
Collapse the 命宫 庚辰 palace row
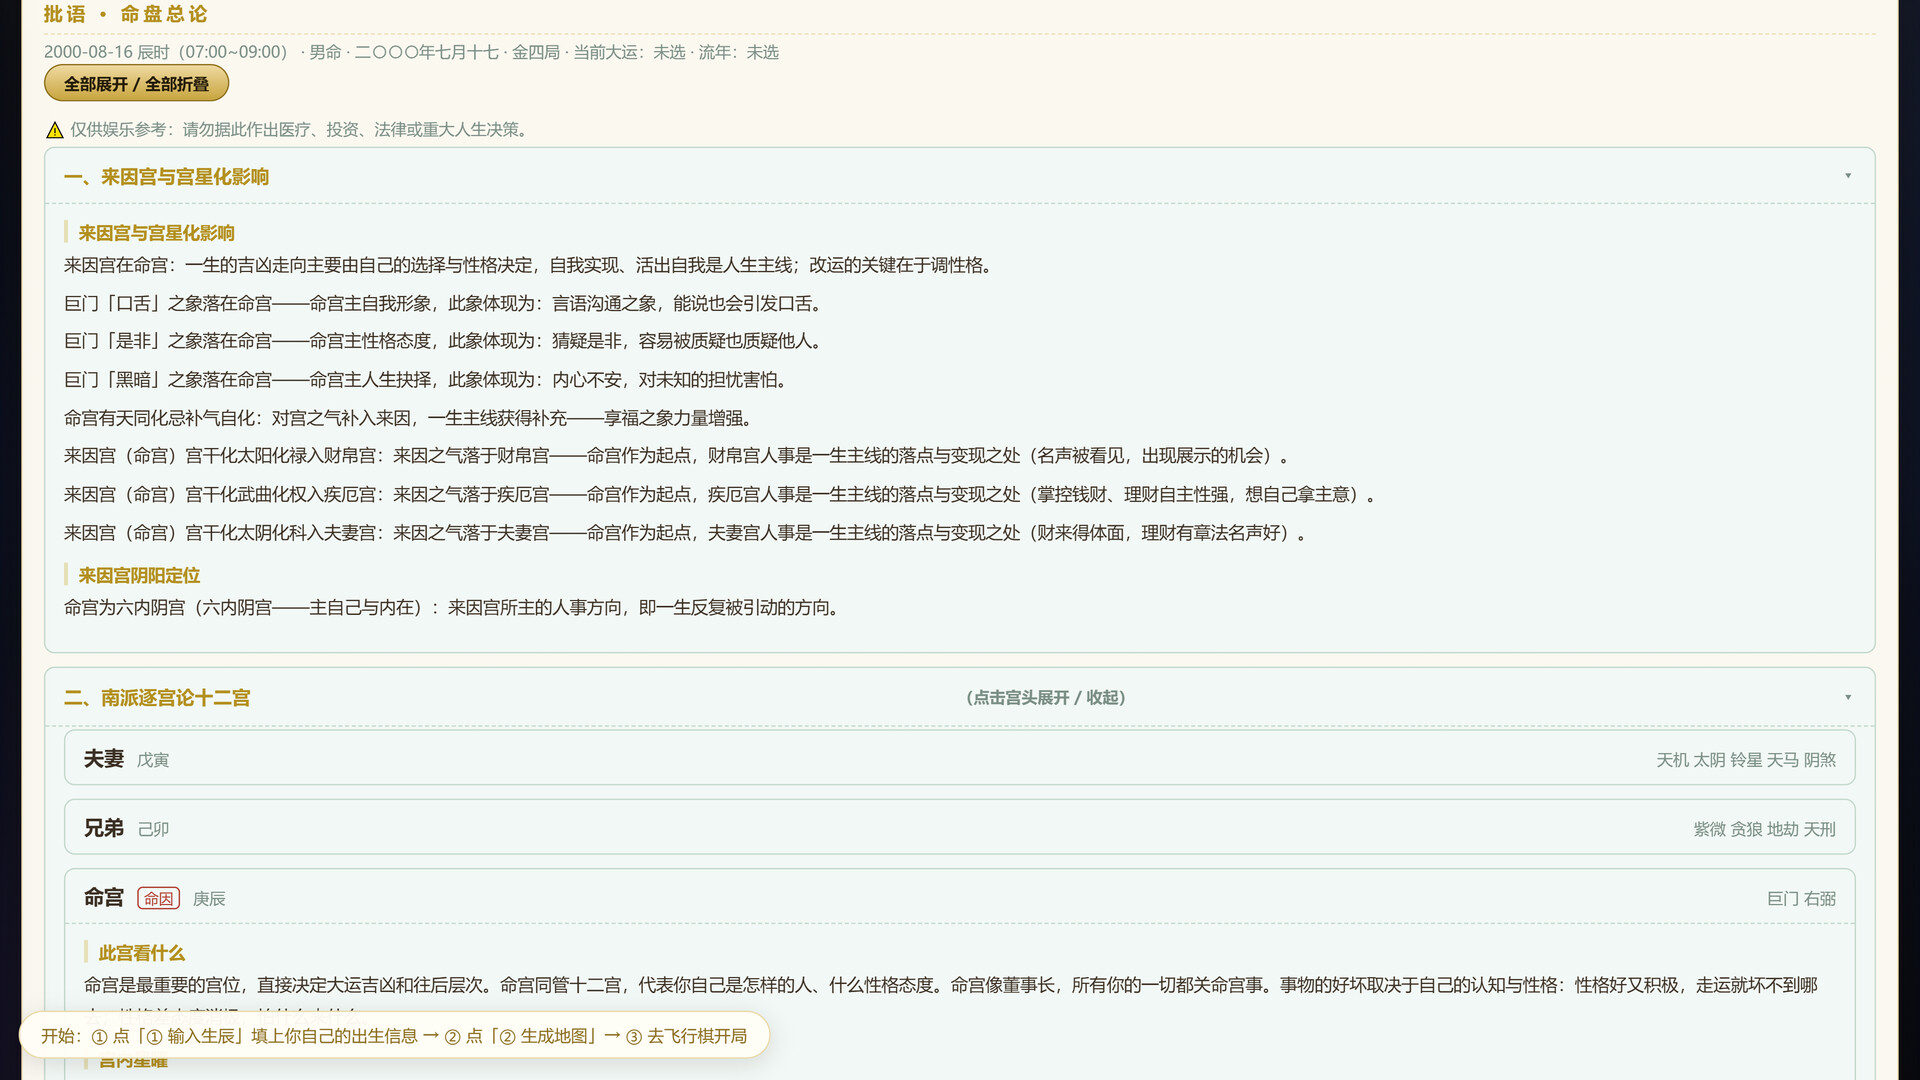pos(959,897)
